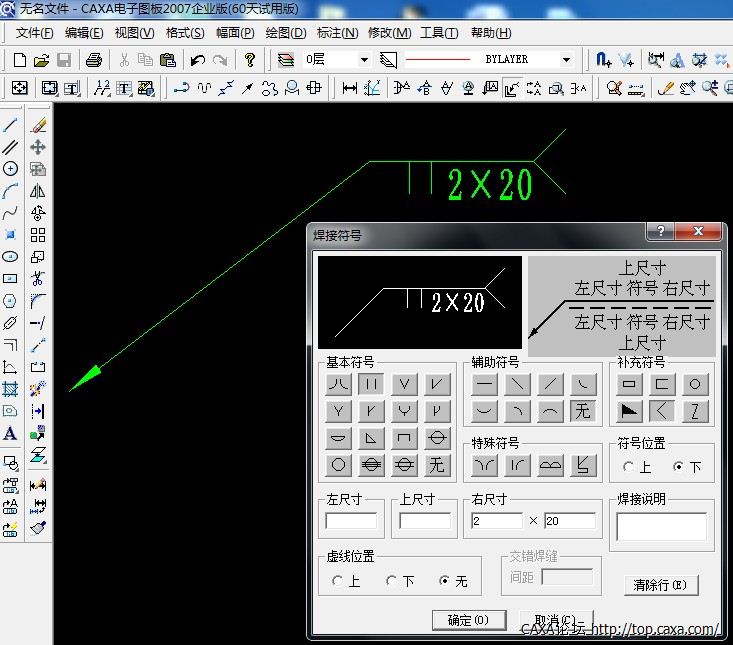
Task: Click the Print icon in toolbar
Action: [94, 60]
